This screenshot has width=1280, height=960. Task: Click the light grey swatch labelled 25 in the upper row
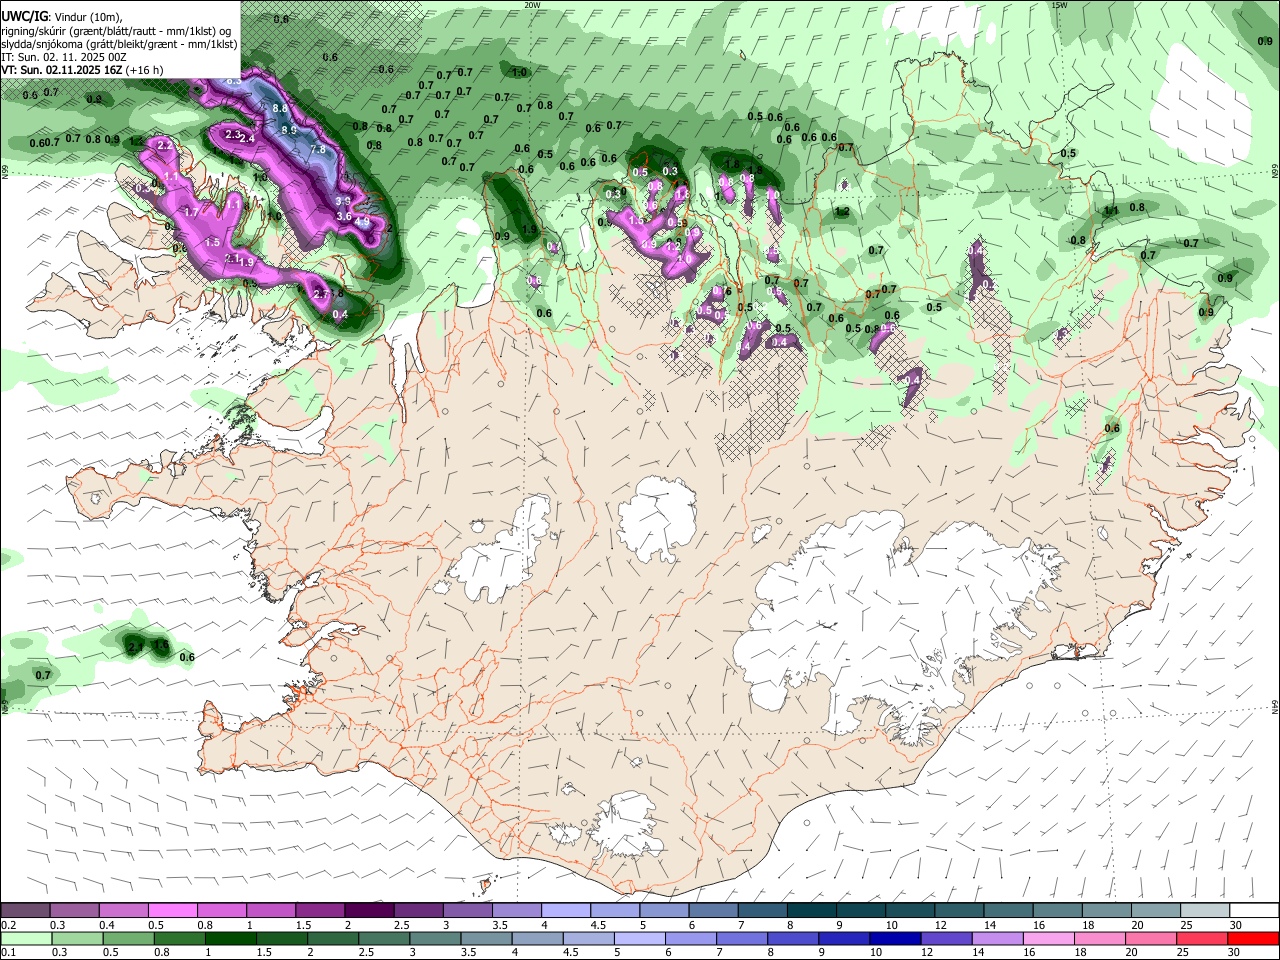(x=1205, y=911)
